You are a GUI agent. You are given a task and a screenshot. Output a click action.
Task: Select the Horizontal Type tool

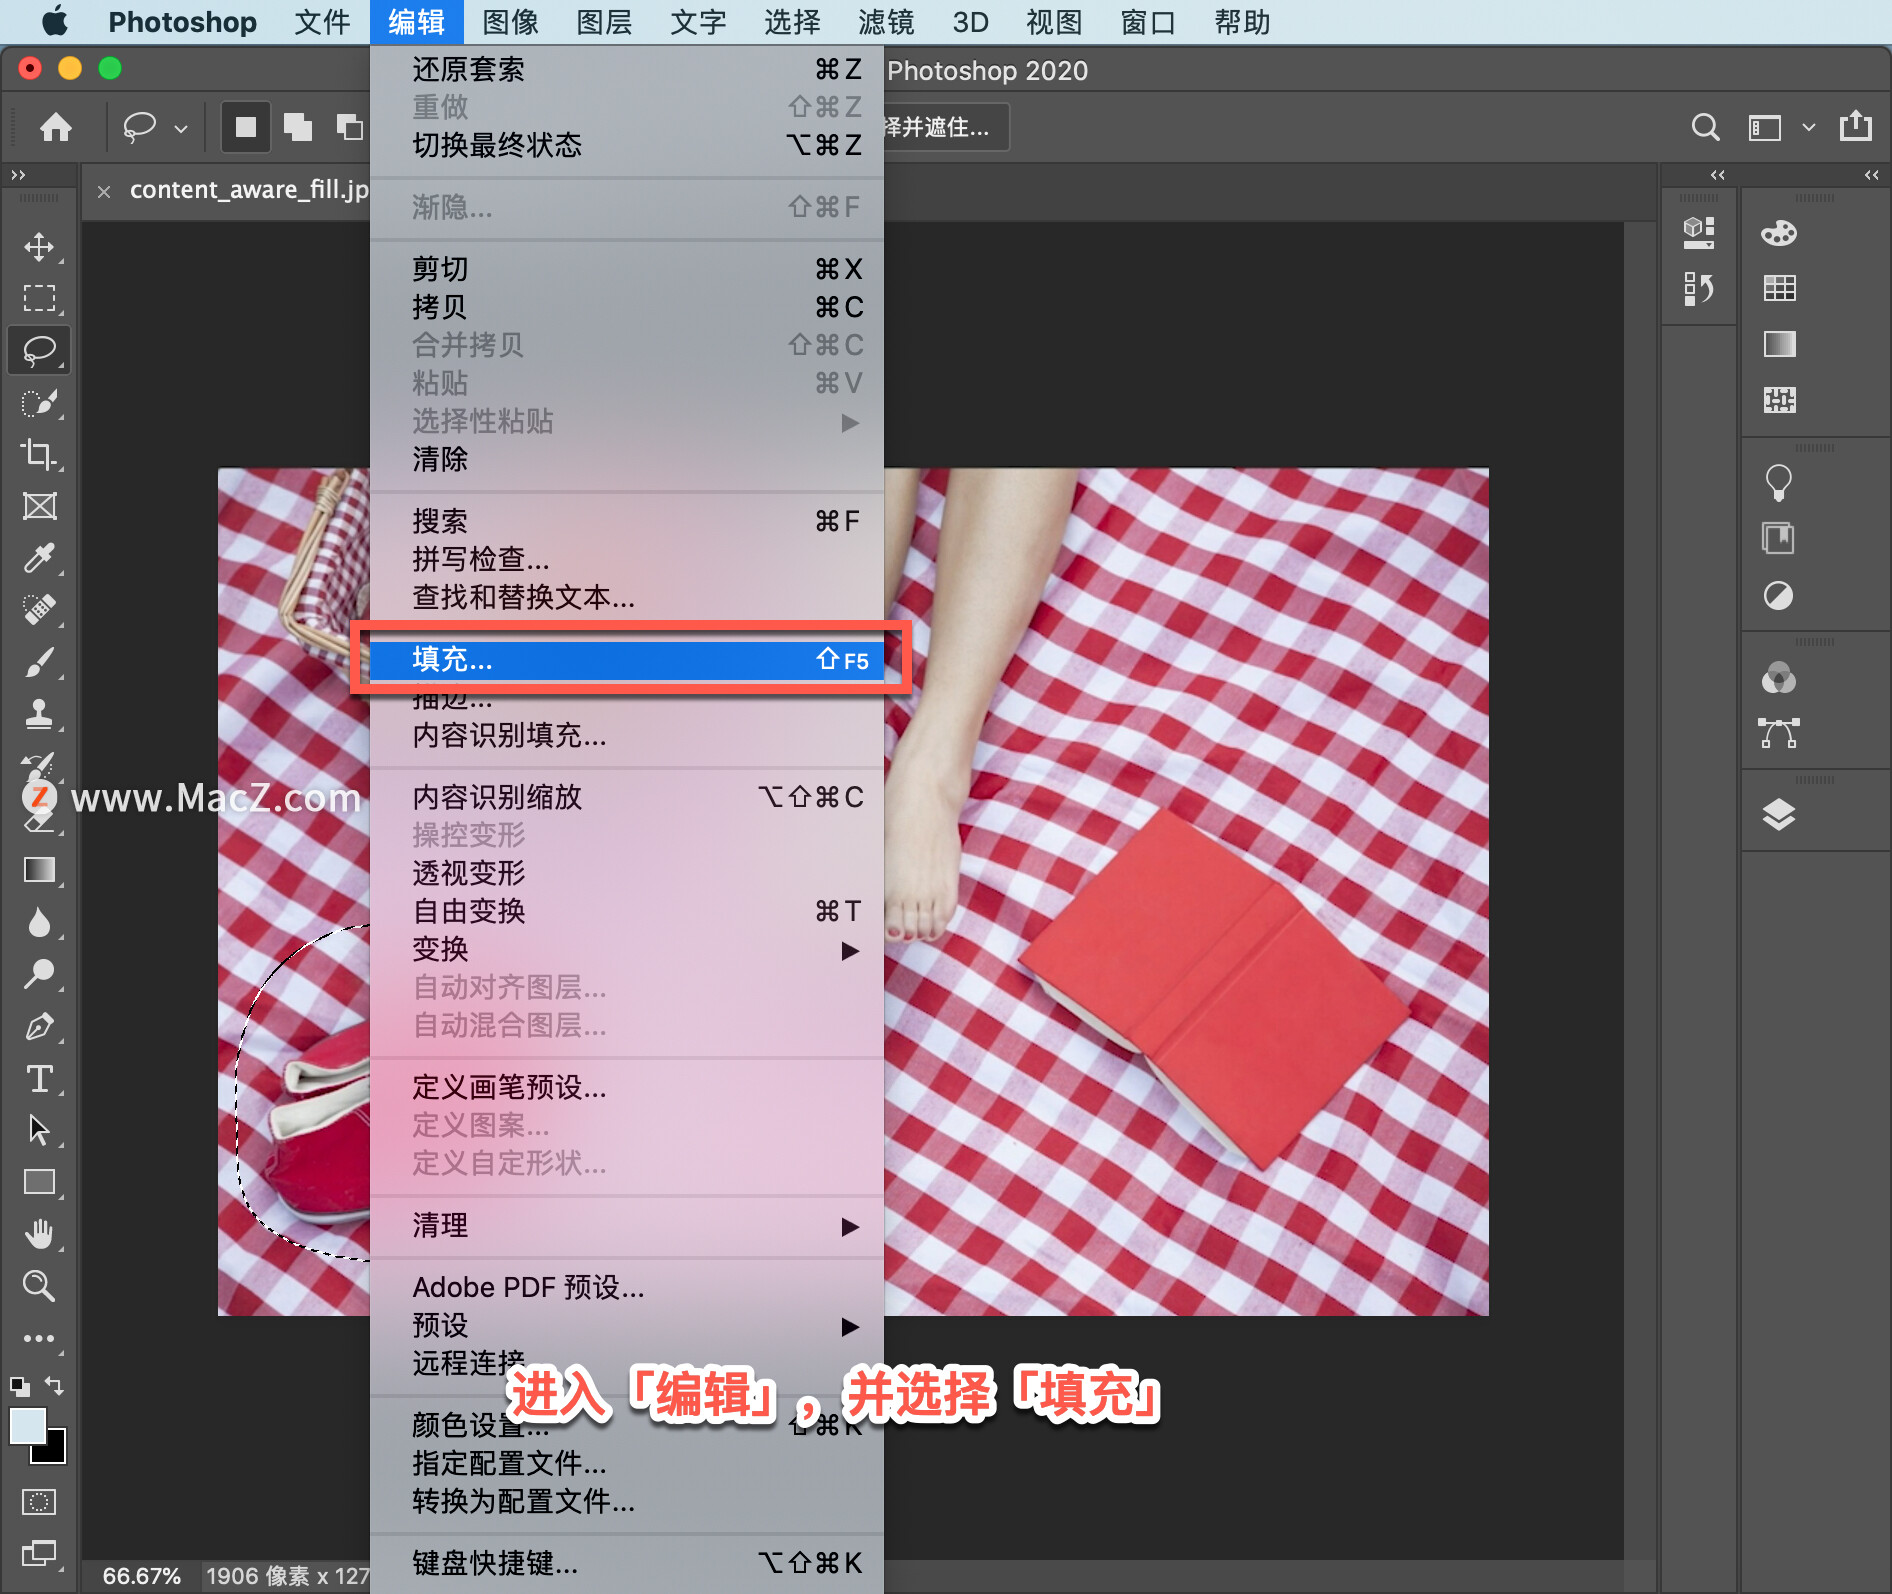[39, 1078]
